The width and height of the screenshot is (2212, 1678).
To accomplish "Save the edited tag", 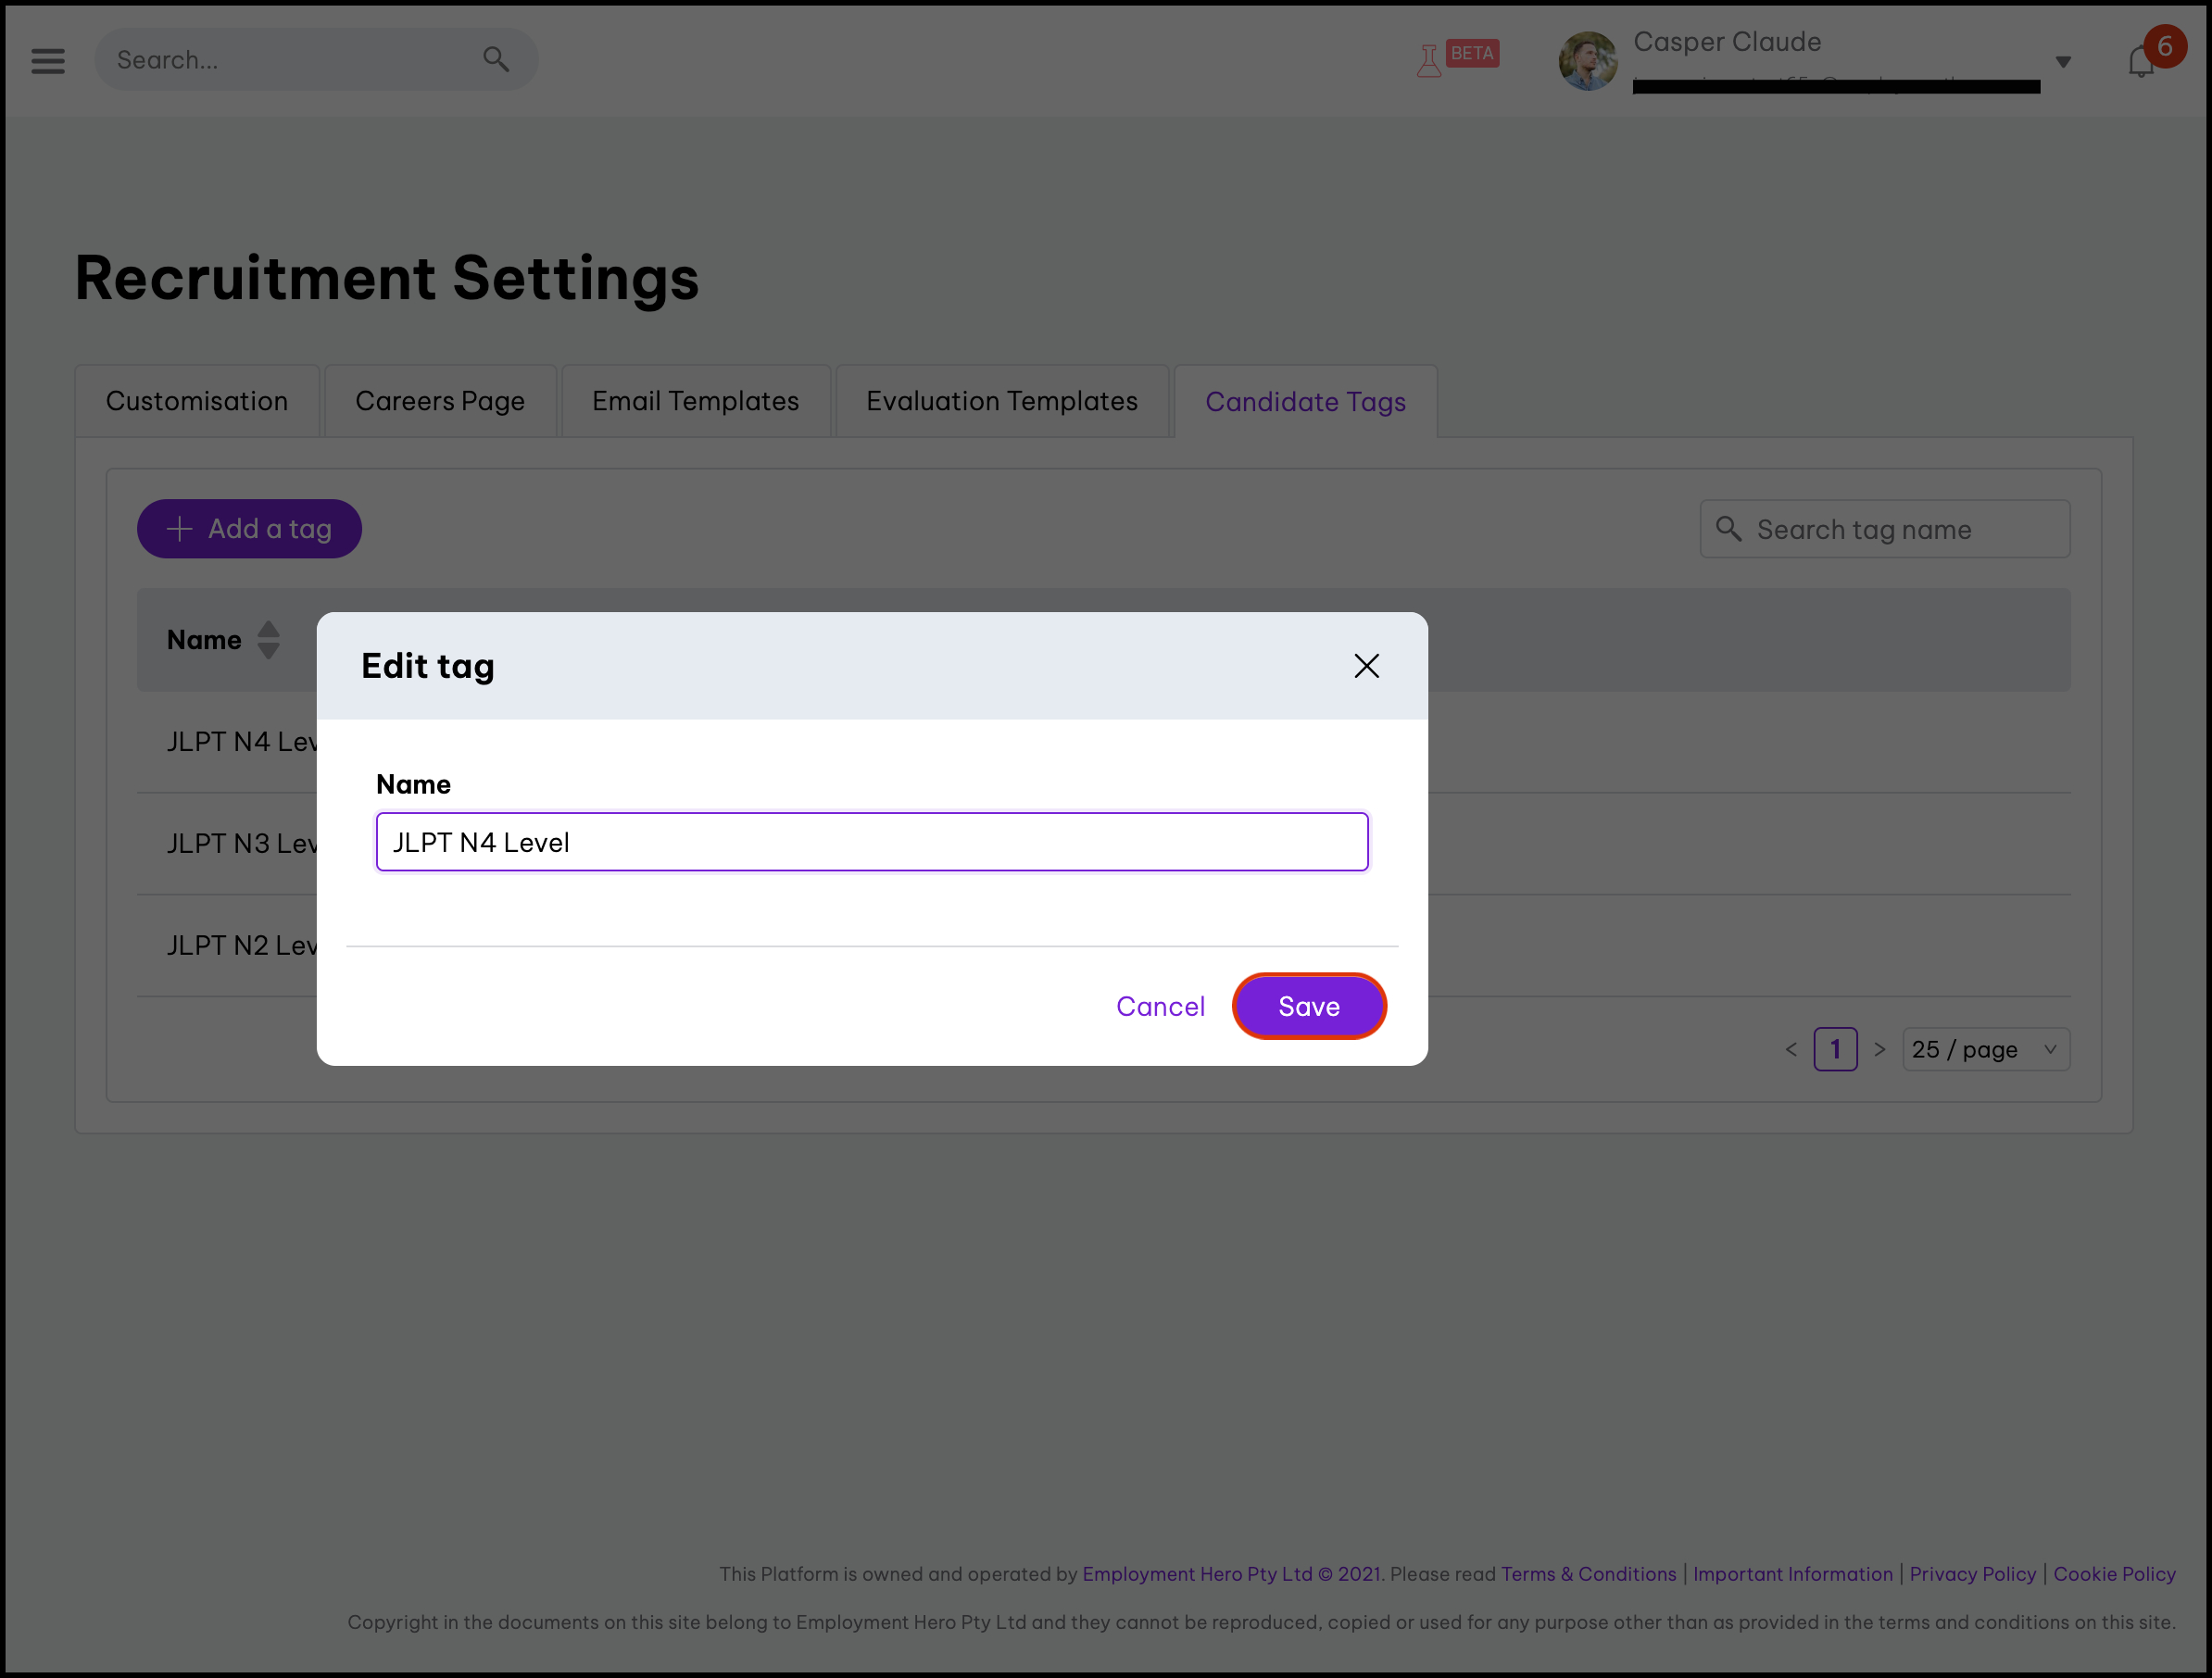I will coord(1308,1006).
